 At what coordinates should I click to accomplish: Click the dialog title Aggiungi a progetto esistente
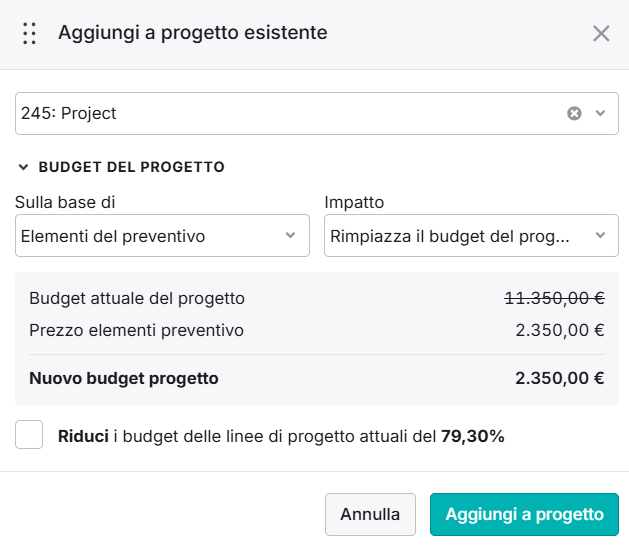pos(193,33)
